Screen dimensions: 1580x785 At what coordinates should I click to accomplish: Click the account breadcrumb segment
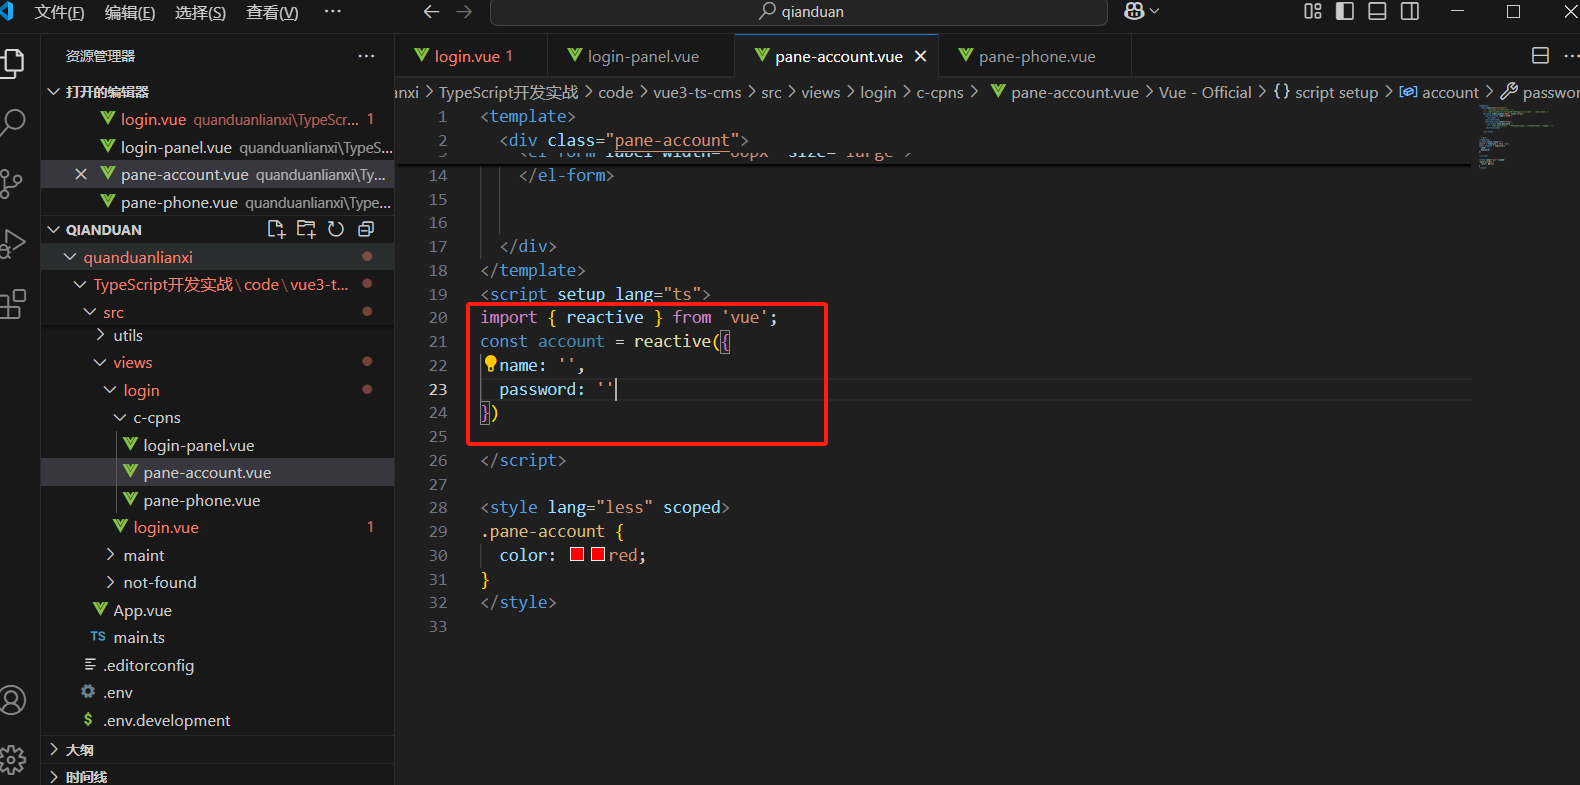click(x=1439, y=92)
